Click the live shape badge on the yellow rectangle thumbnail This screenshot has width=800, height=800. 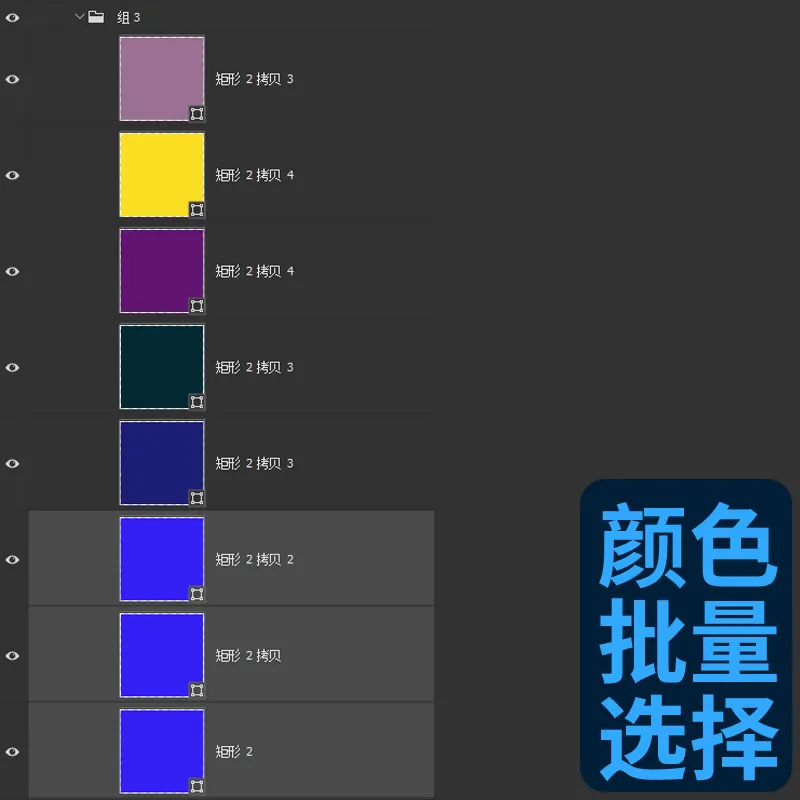click(196, 209)
